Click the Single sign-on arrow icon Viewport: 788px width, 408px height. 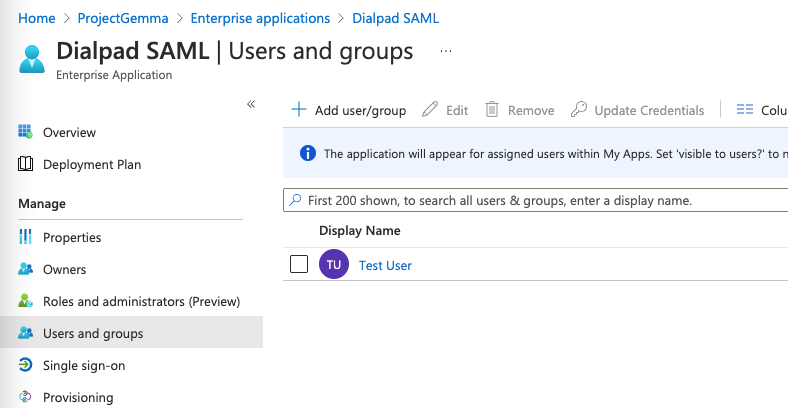(x=25, y=365)
